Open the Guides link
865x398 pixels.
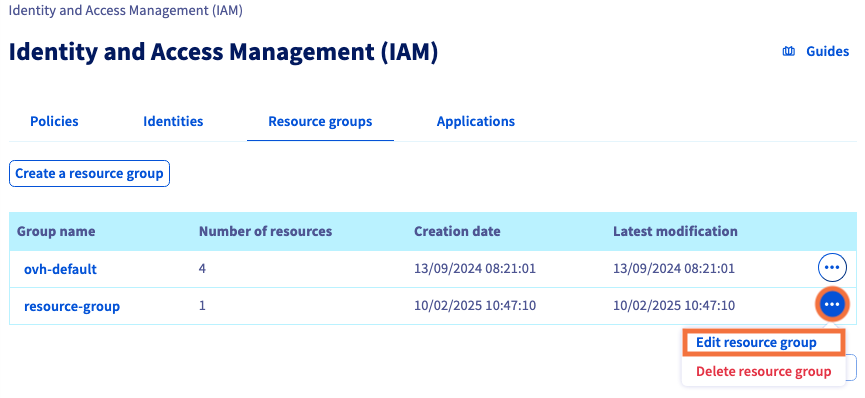(x=827, y=52)
